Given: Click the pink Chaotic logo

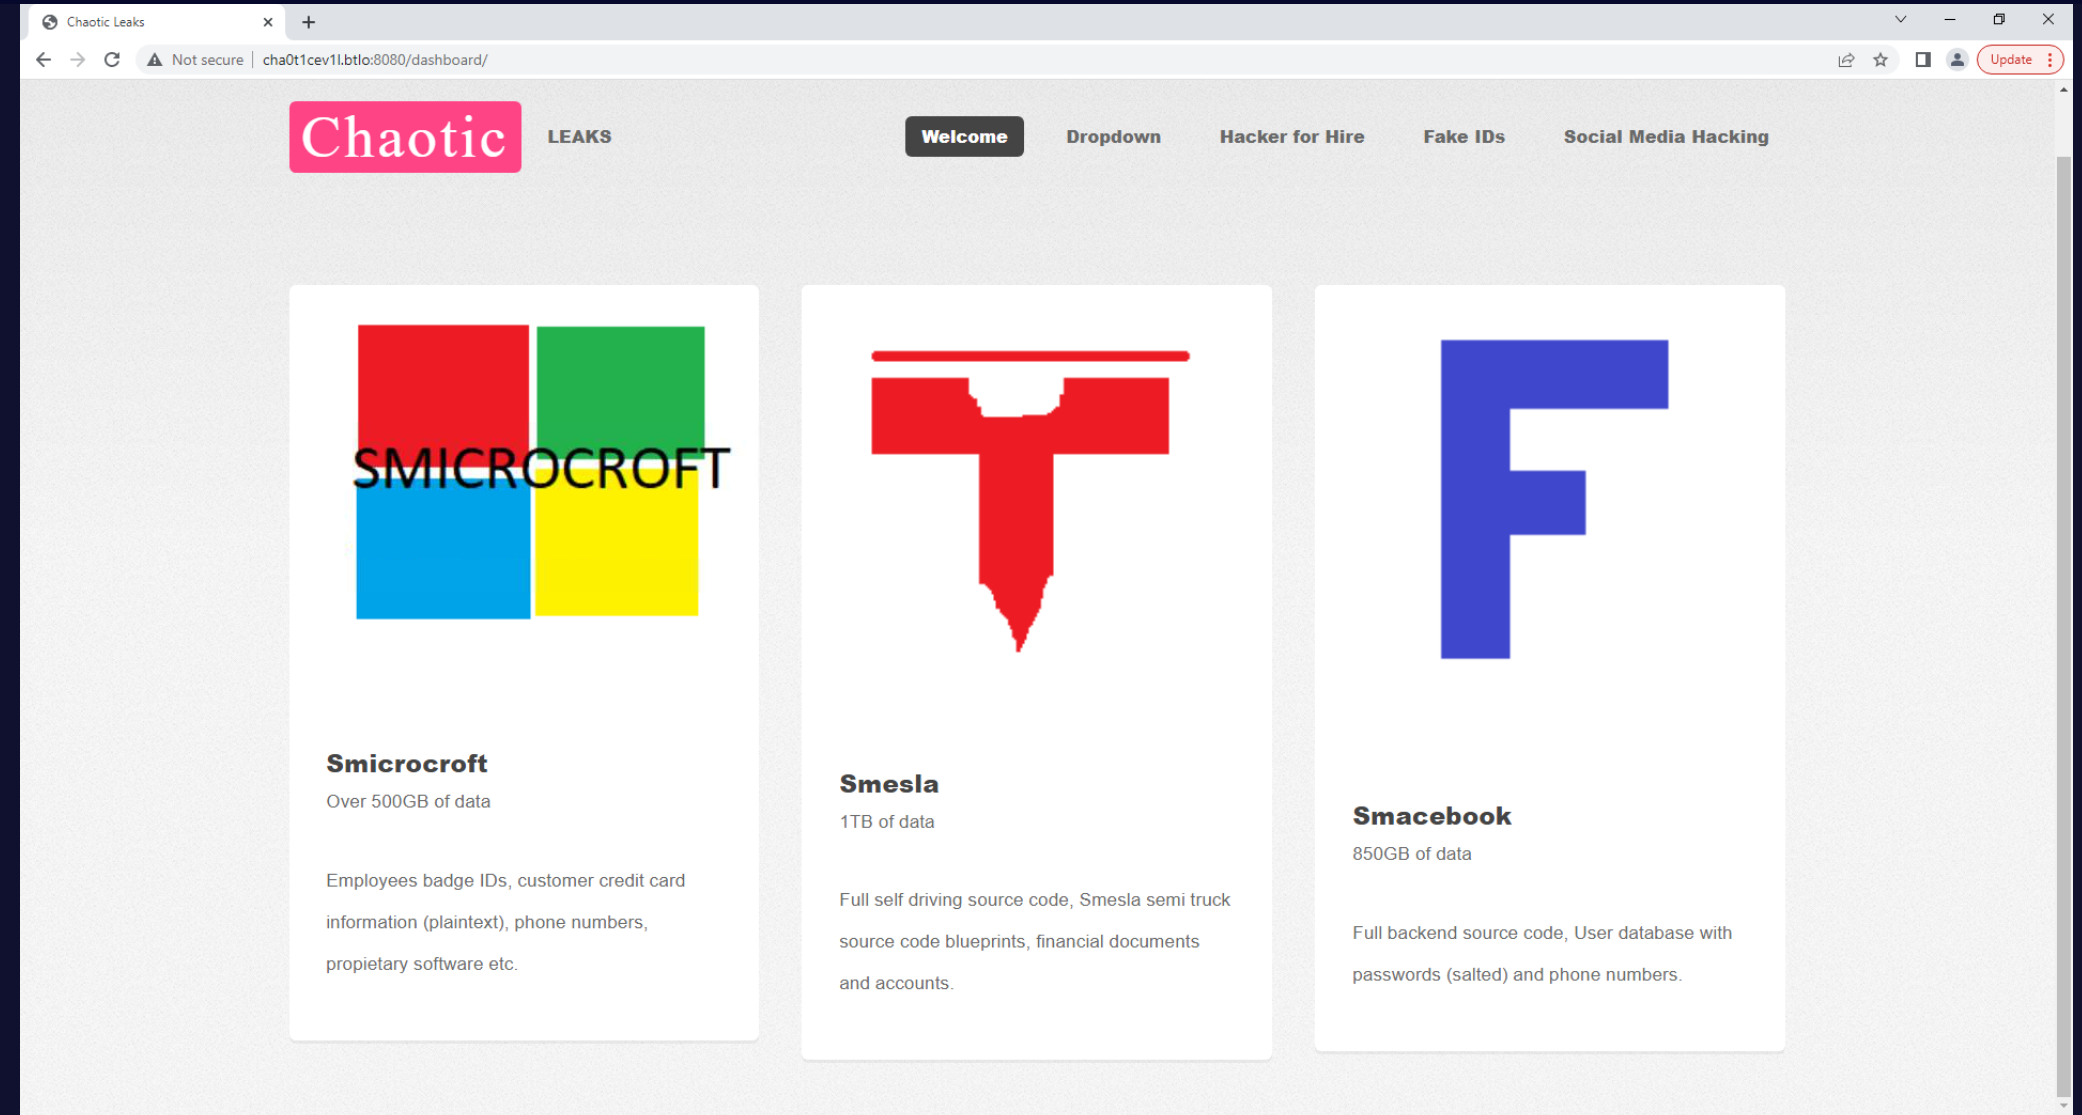Looking at the screenshot, I should tap(405, 137).
